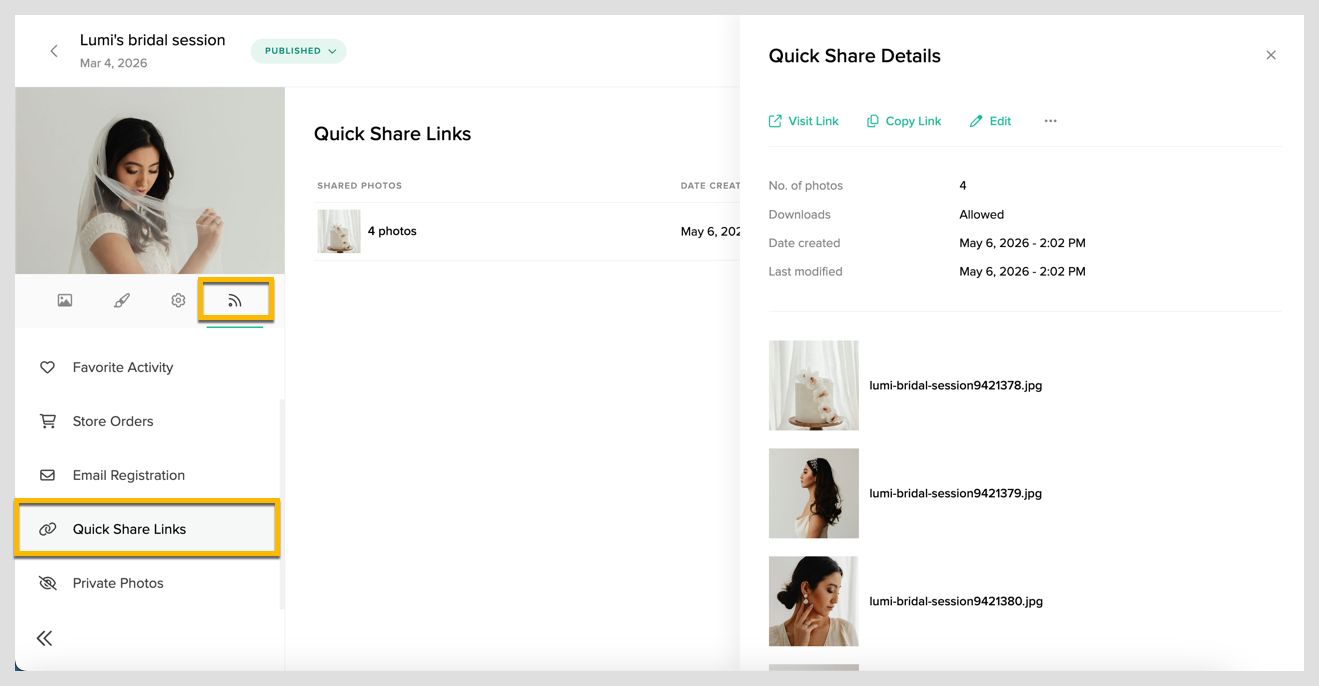Click the envelope icon beside Email Registration
1319x686 pixels.
(47, 475)
